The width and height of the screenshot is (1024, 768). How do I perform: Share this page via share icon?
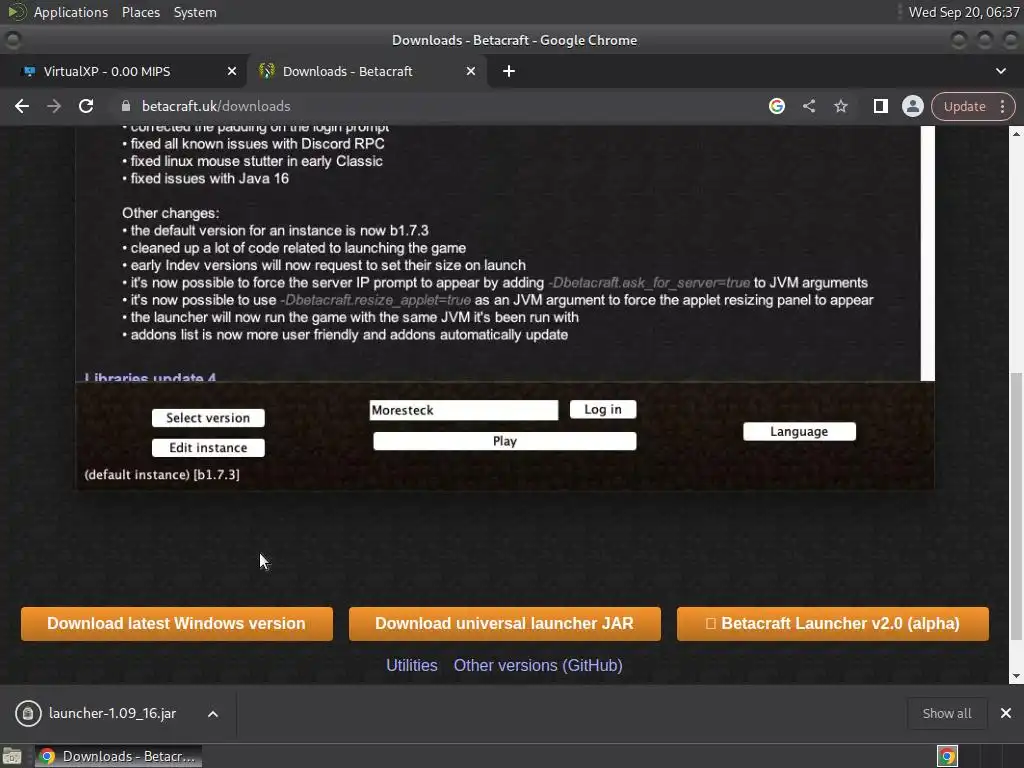point(809,106)
